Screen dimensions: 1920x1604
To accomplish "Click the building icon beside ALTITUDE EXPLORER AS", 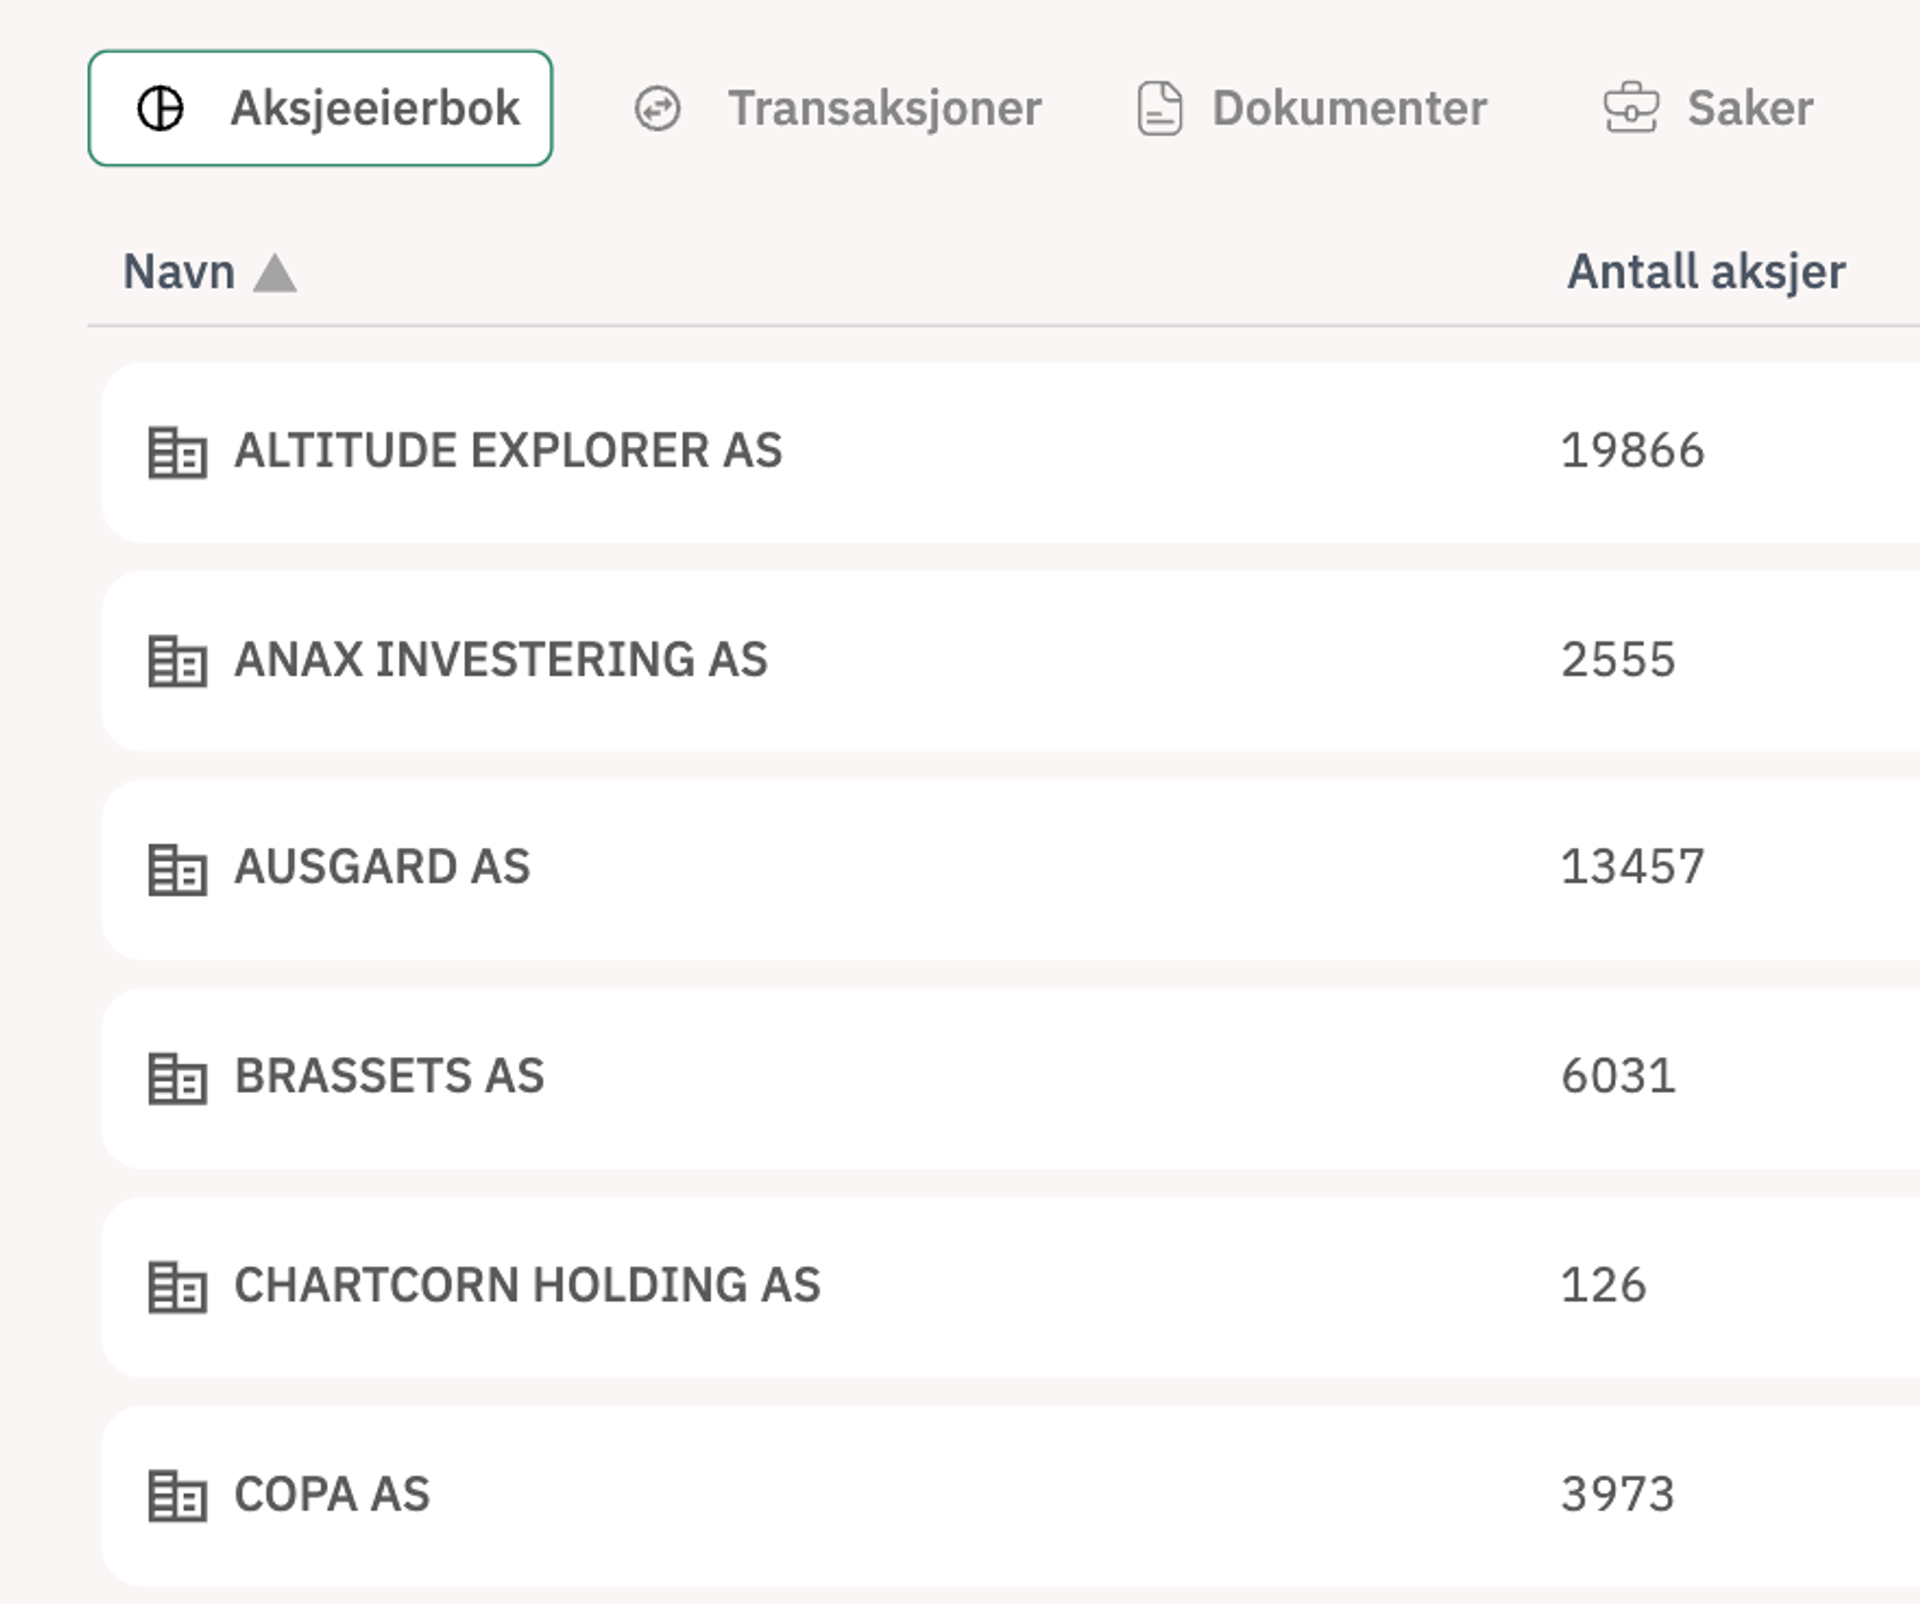I will (x=177, y=452).
